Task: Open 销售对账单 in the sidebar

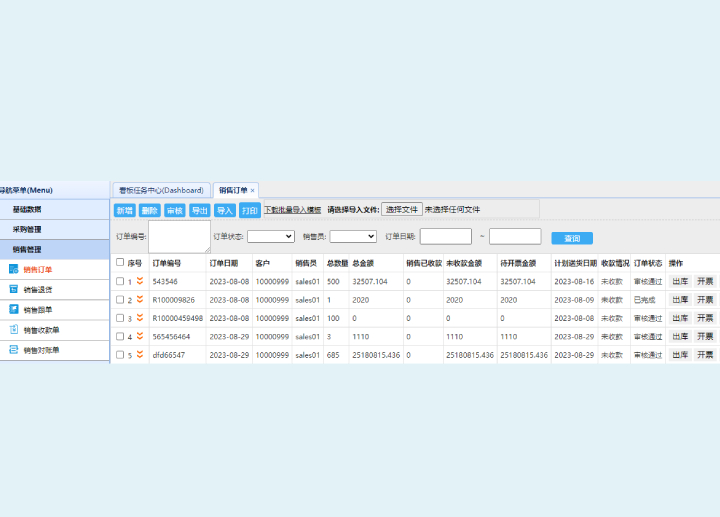Action: click(x=41, y=351)
